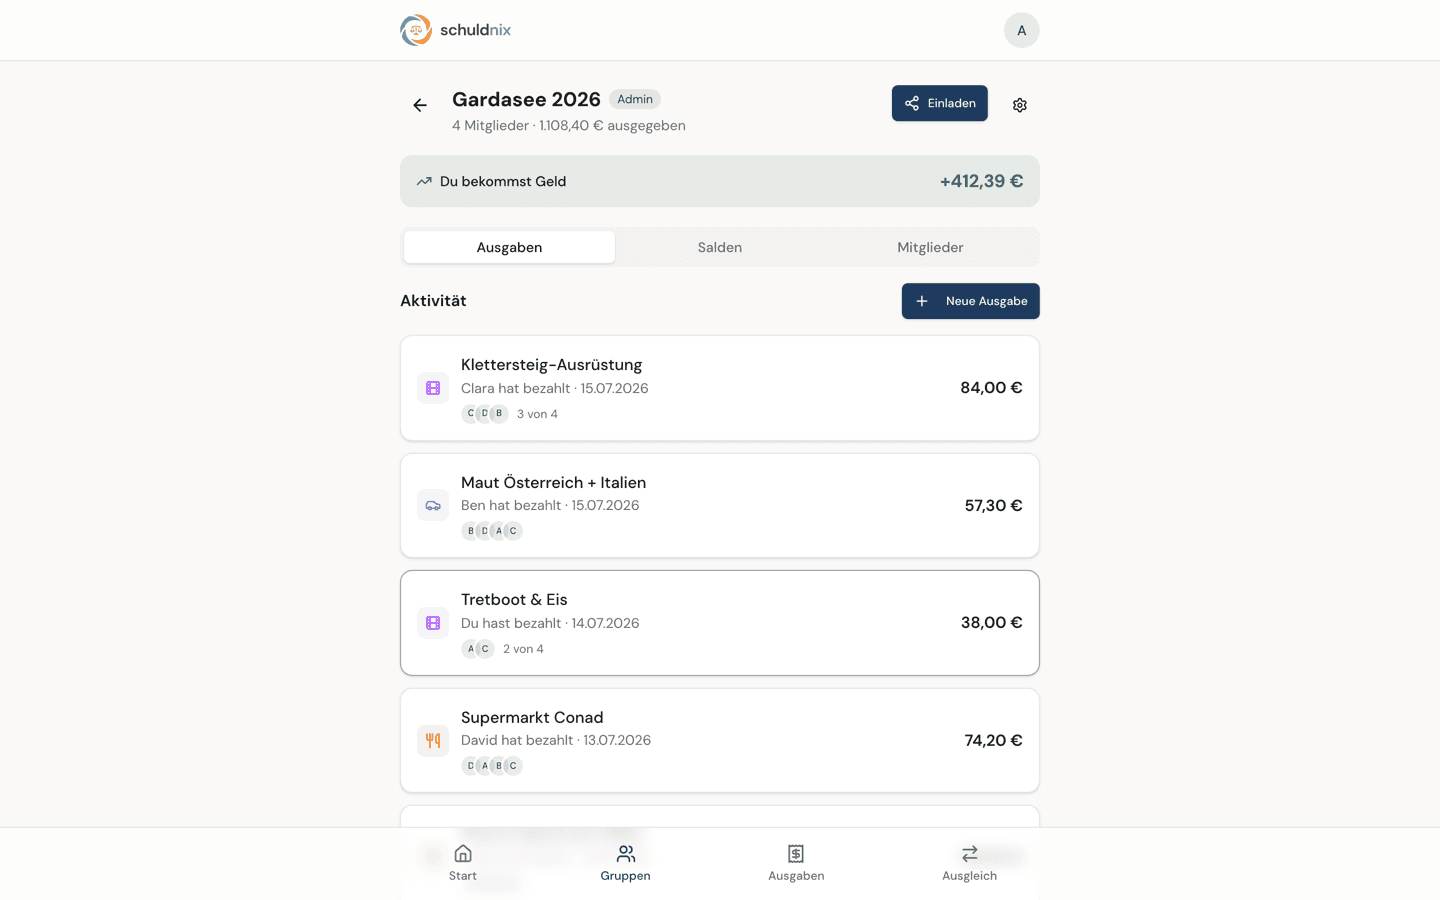Screen dimensions: 1440x900
Task: Switch to the Salden tab
Action: pos(720,247)
